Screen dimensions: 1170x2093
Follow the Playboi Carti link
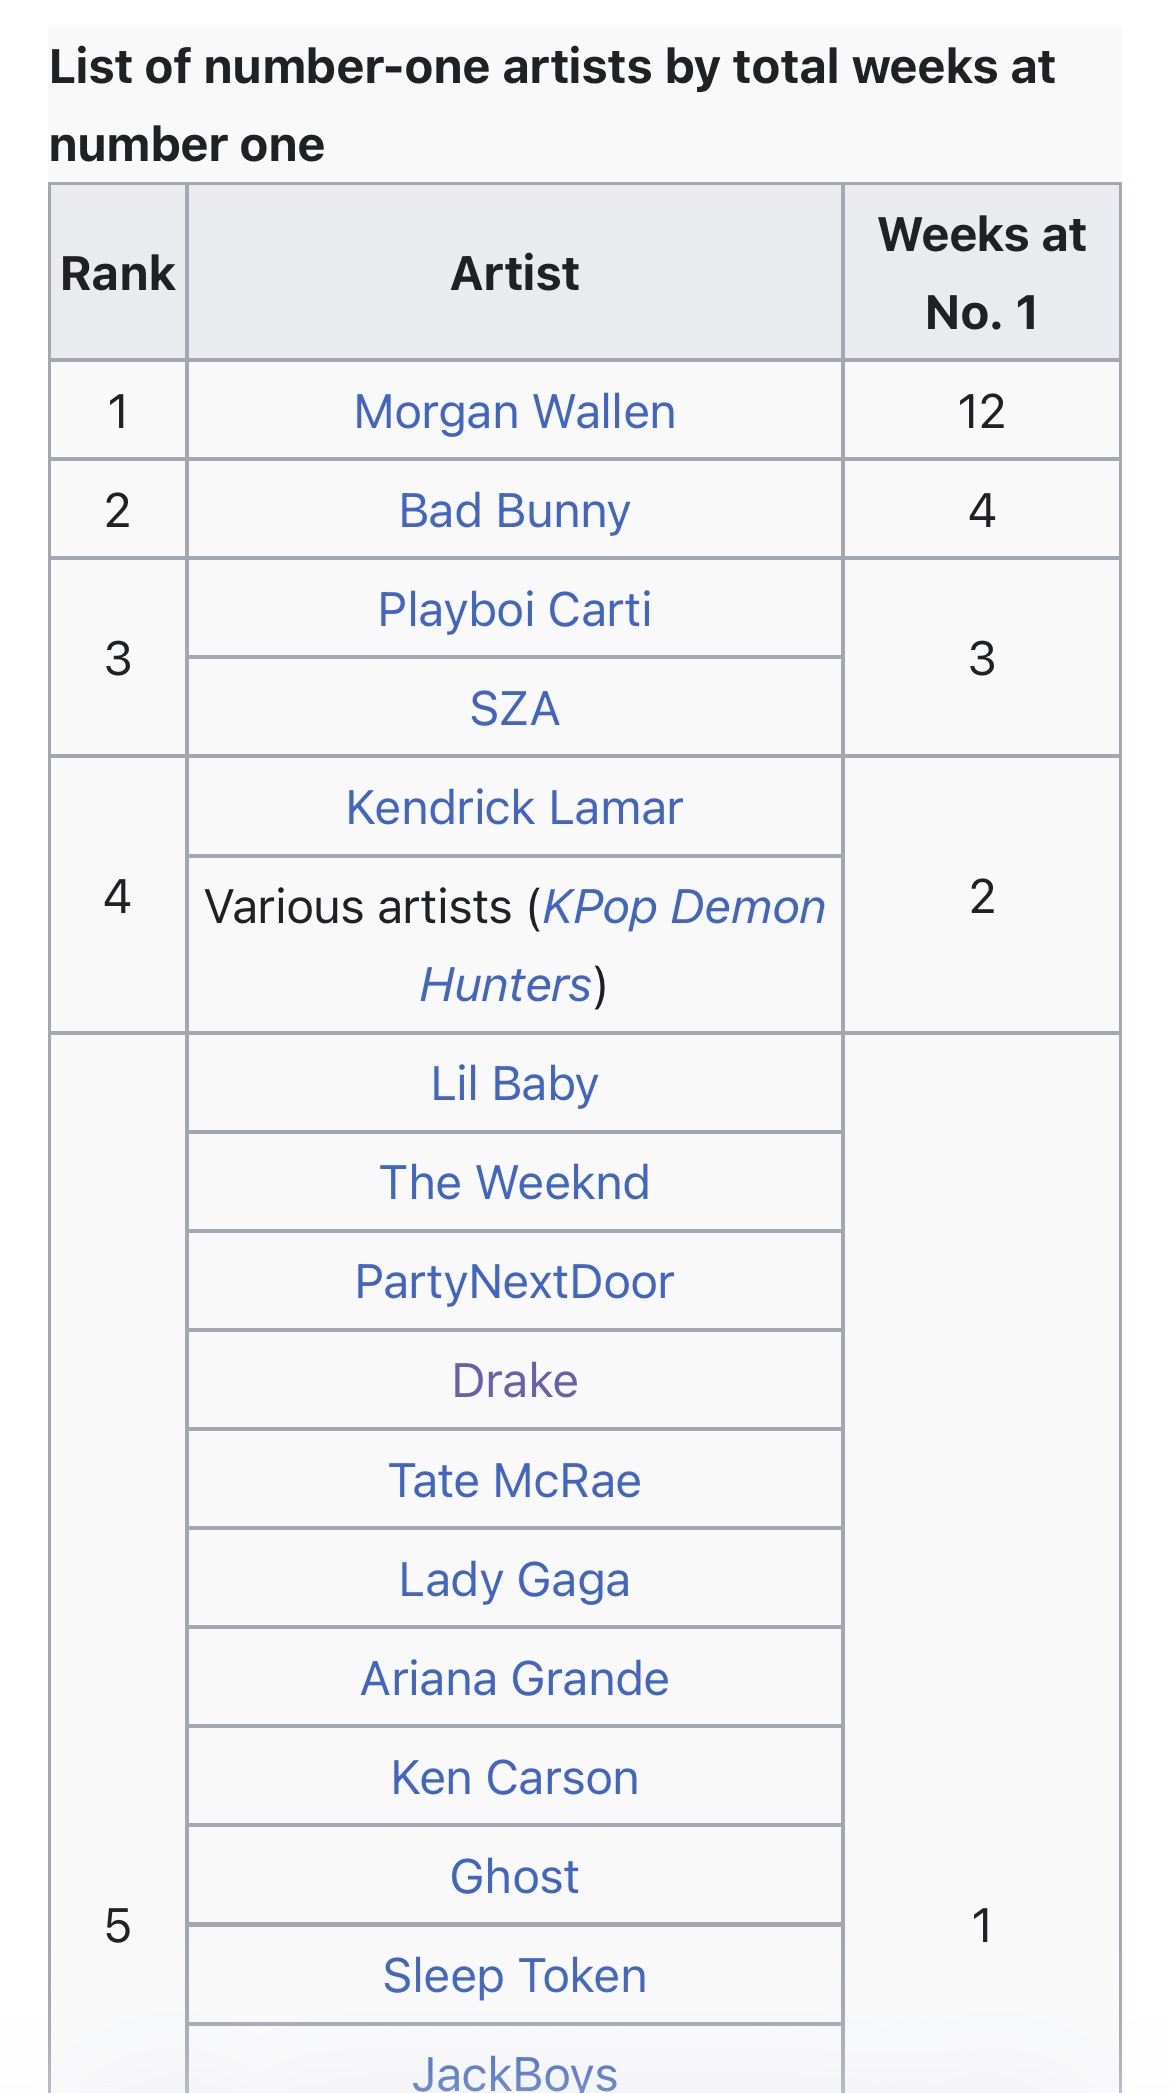pyautogui.click(x=515, y=610)
